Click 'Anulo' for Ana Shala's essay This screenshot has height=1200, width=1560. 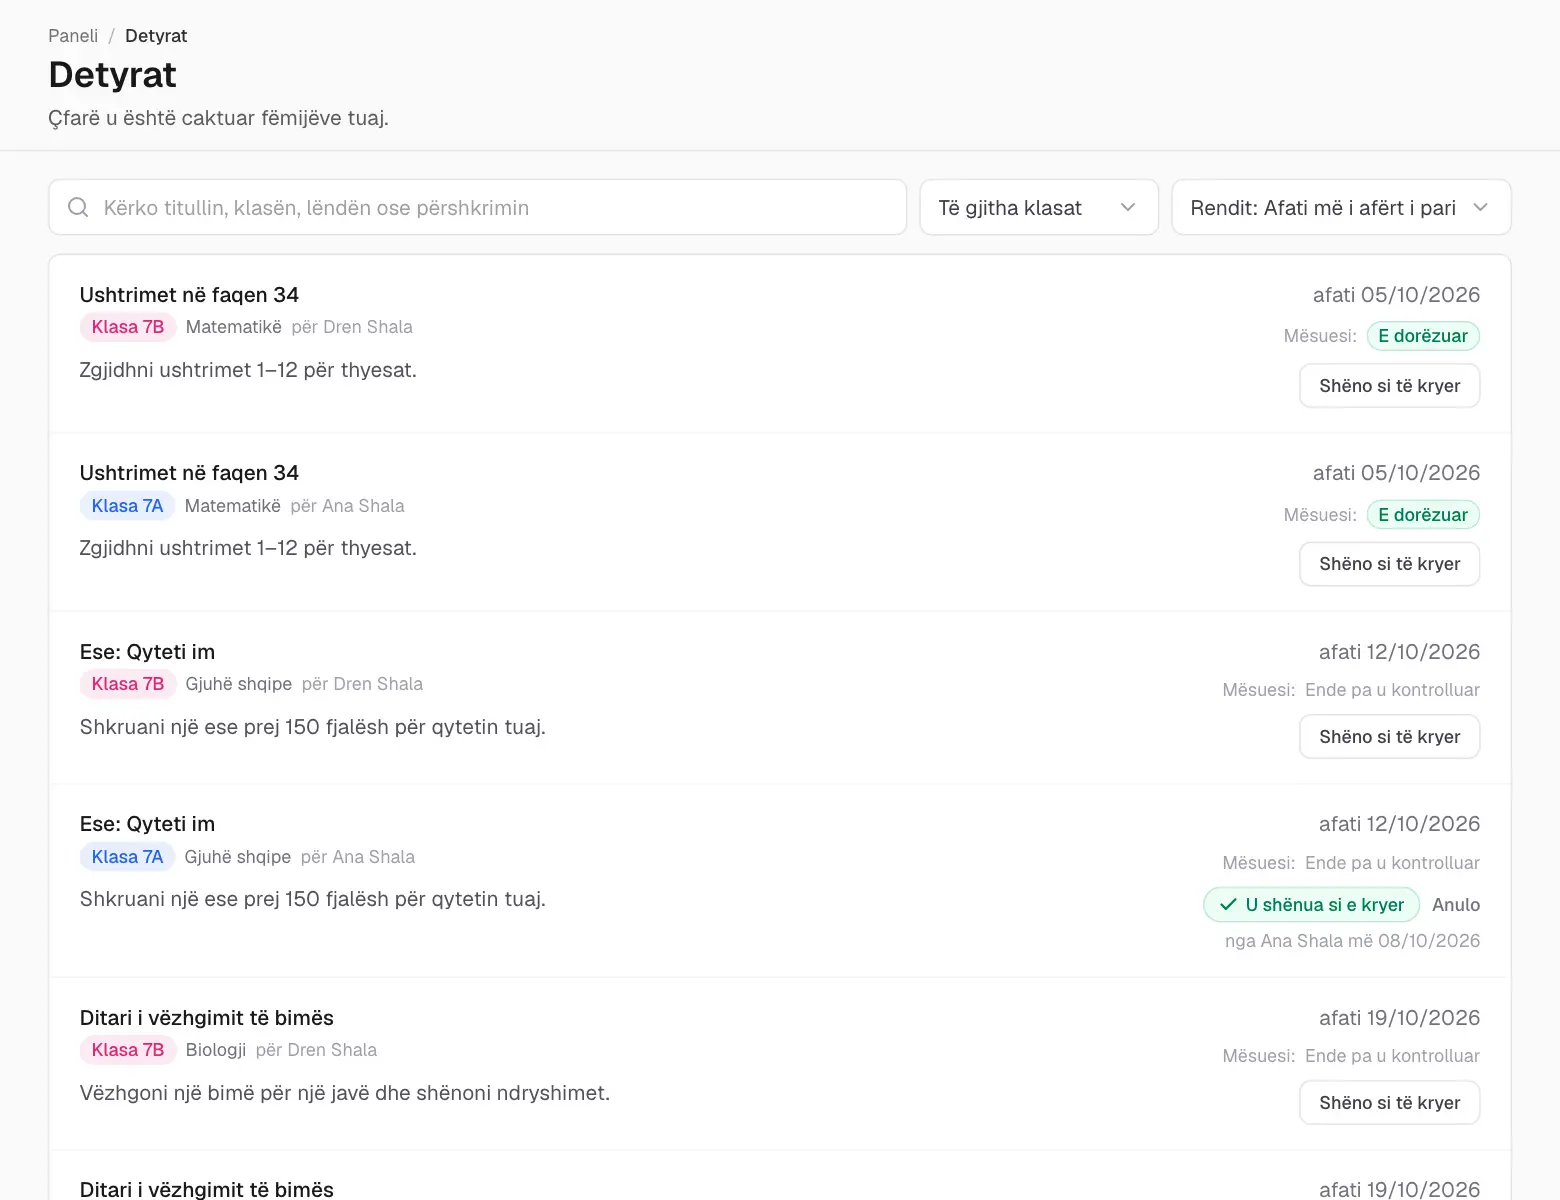1456,904
